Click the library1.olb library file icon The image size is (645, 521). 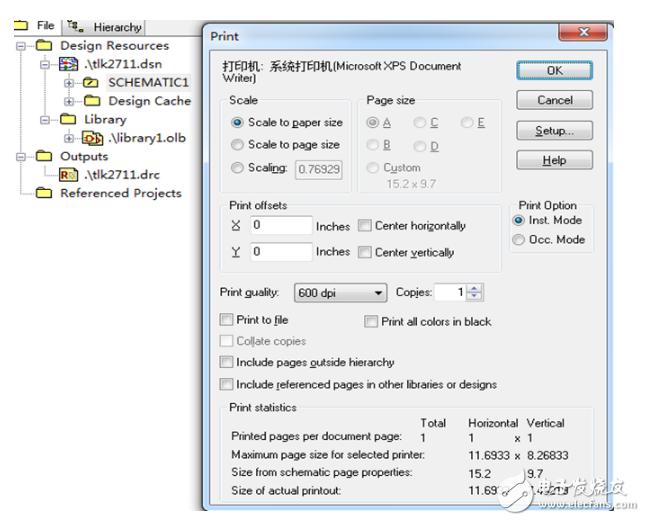coord(93,138)
